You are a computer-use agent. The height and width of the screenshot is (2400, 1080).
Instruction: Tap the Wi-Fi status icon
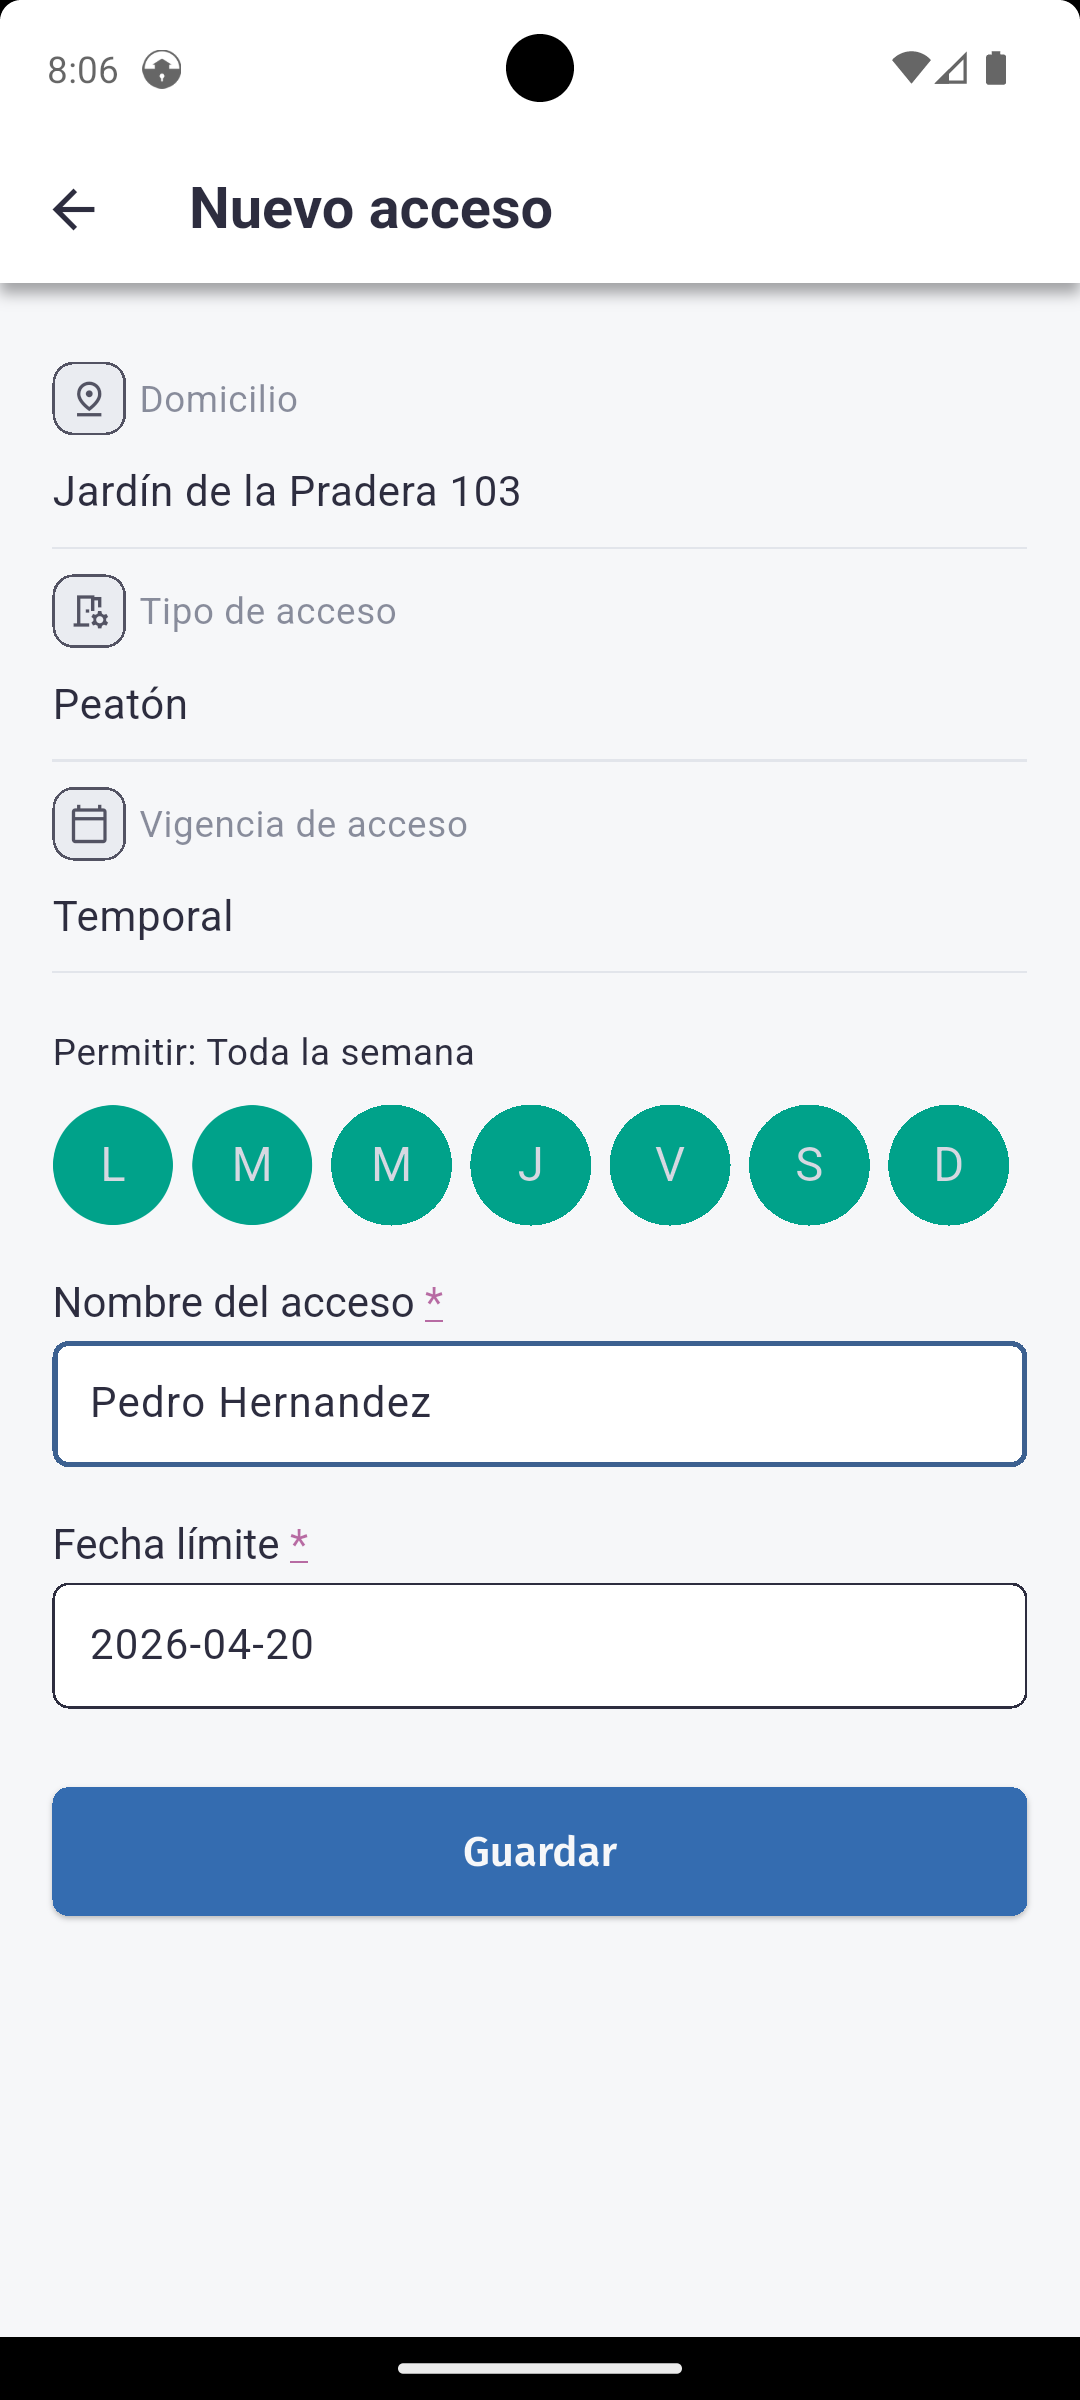pyautogui.click(x=910, y=68)
